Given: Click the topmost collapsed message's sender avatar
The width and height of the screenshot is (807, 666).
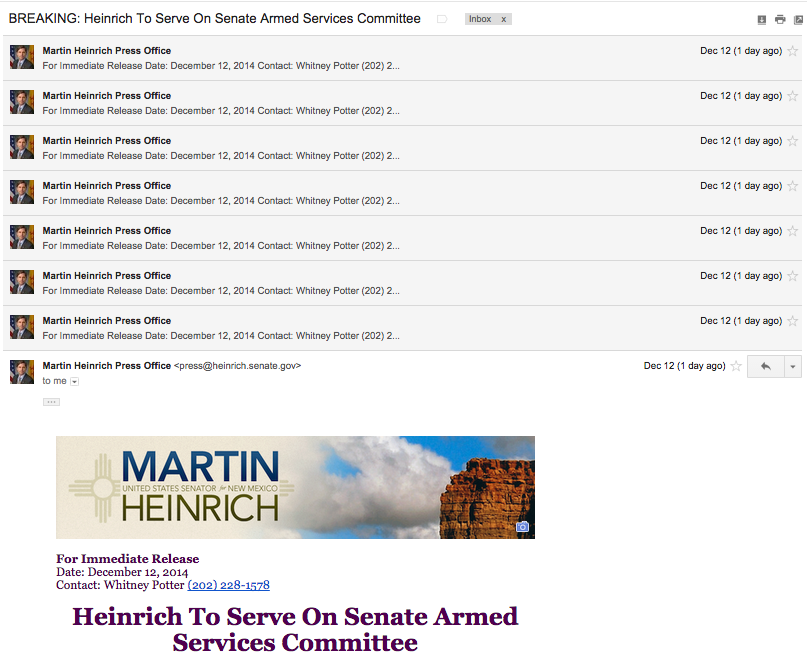Looking at the screenshot, I should point(22,57).
